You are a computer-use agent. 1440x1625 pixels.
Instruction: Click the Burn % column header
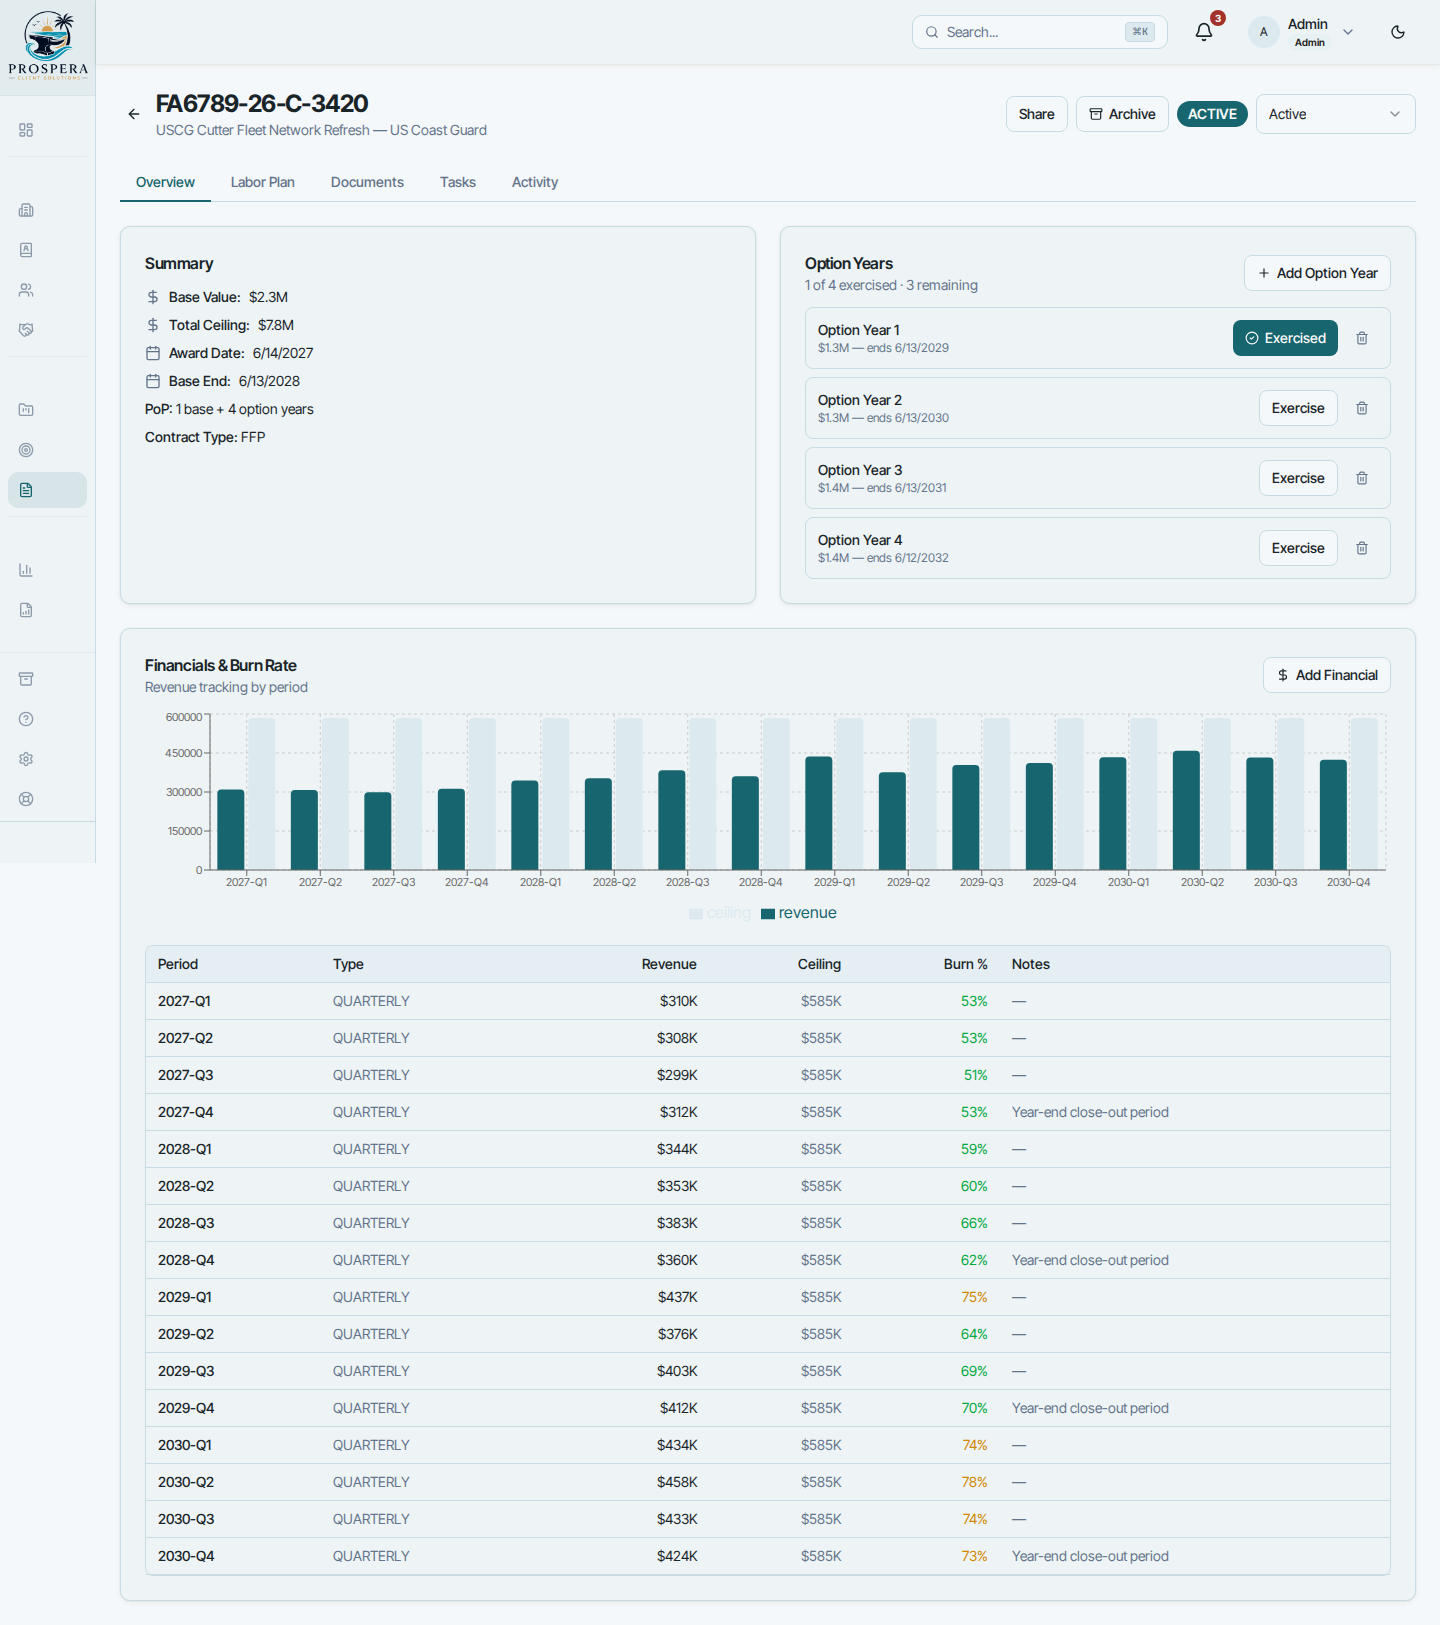click(x=965, y=964)
